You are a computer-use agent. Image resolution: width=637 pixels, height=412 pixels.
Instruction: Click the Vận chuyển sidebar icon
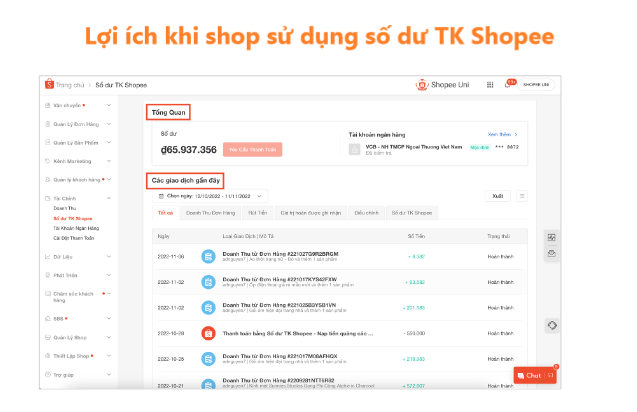click(48, 105)
